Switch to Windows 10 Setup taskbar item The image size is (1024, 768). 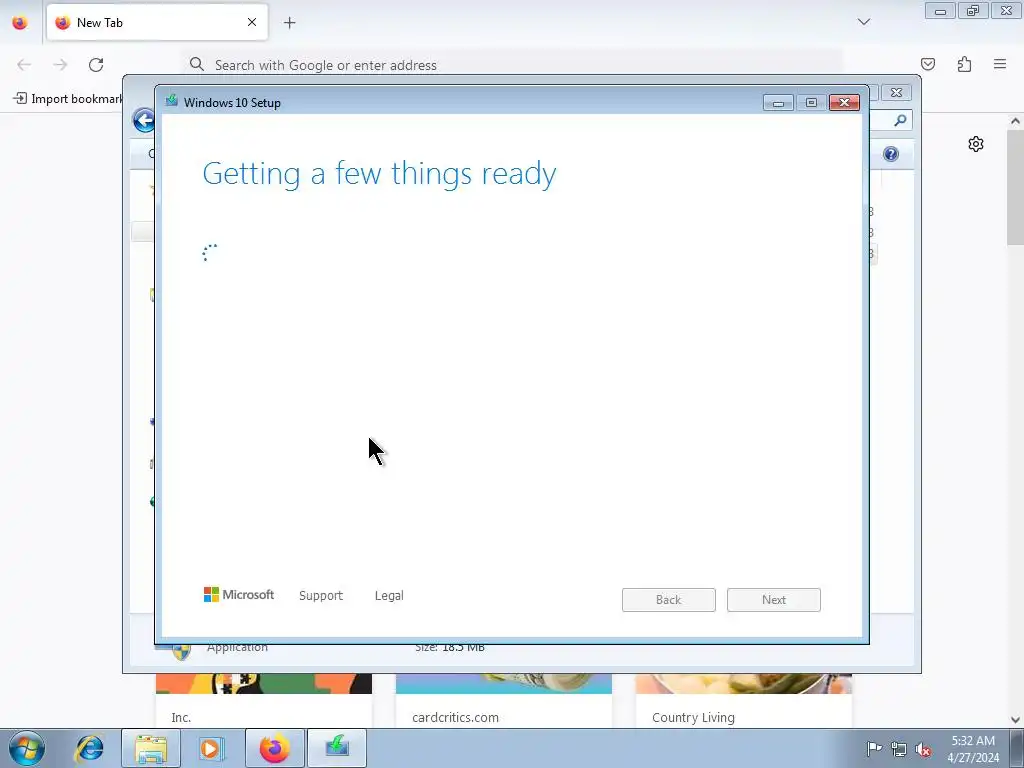coord(337,748)
